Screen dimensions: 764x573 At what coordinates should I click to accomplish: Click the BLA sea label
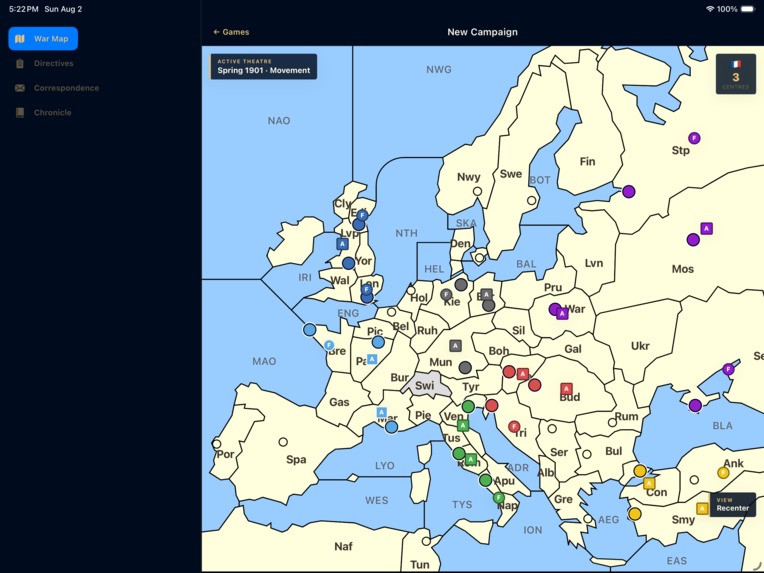click(722, 426)
